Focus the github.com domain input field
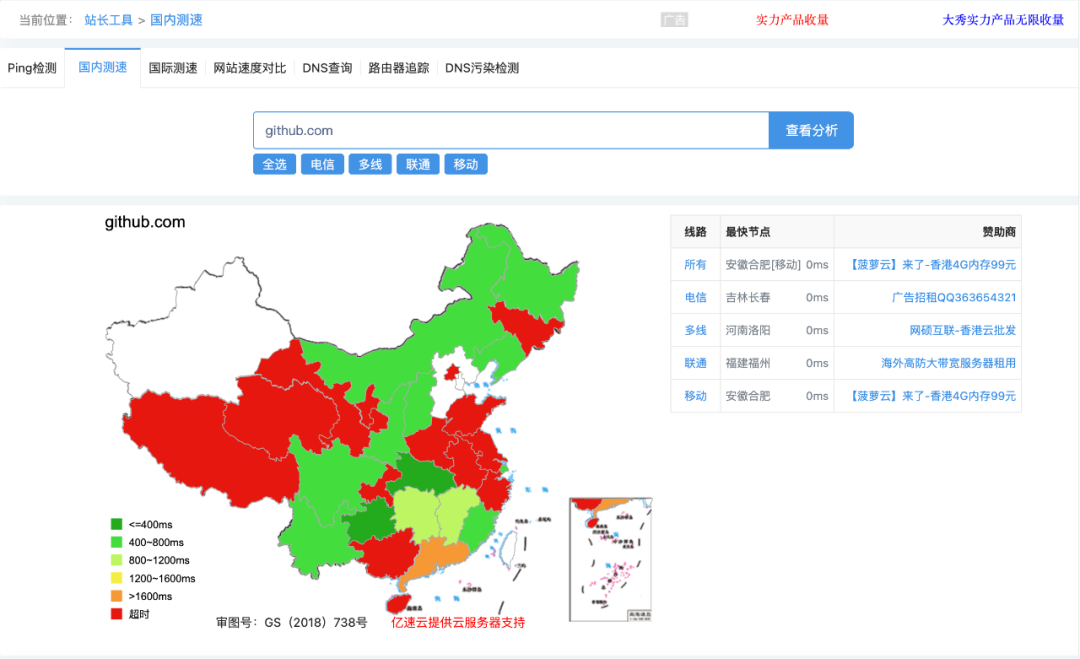The image size is (1080, 659). 511,130
